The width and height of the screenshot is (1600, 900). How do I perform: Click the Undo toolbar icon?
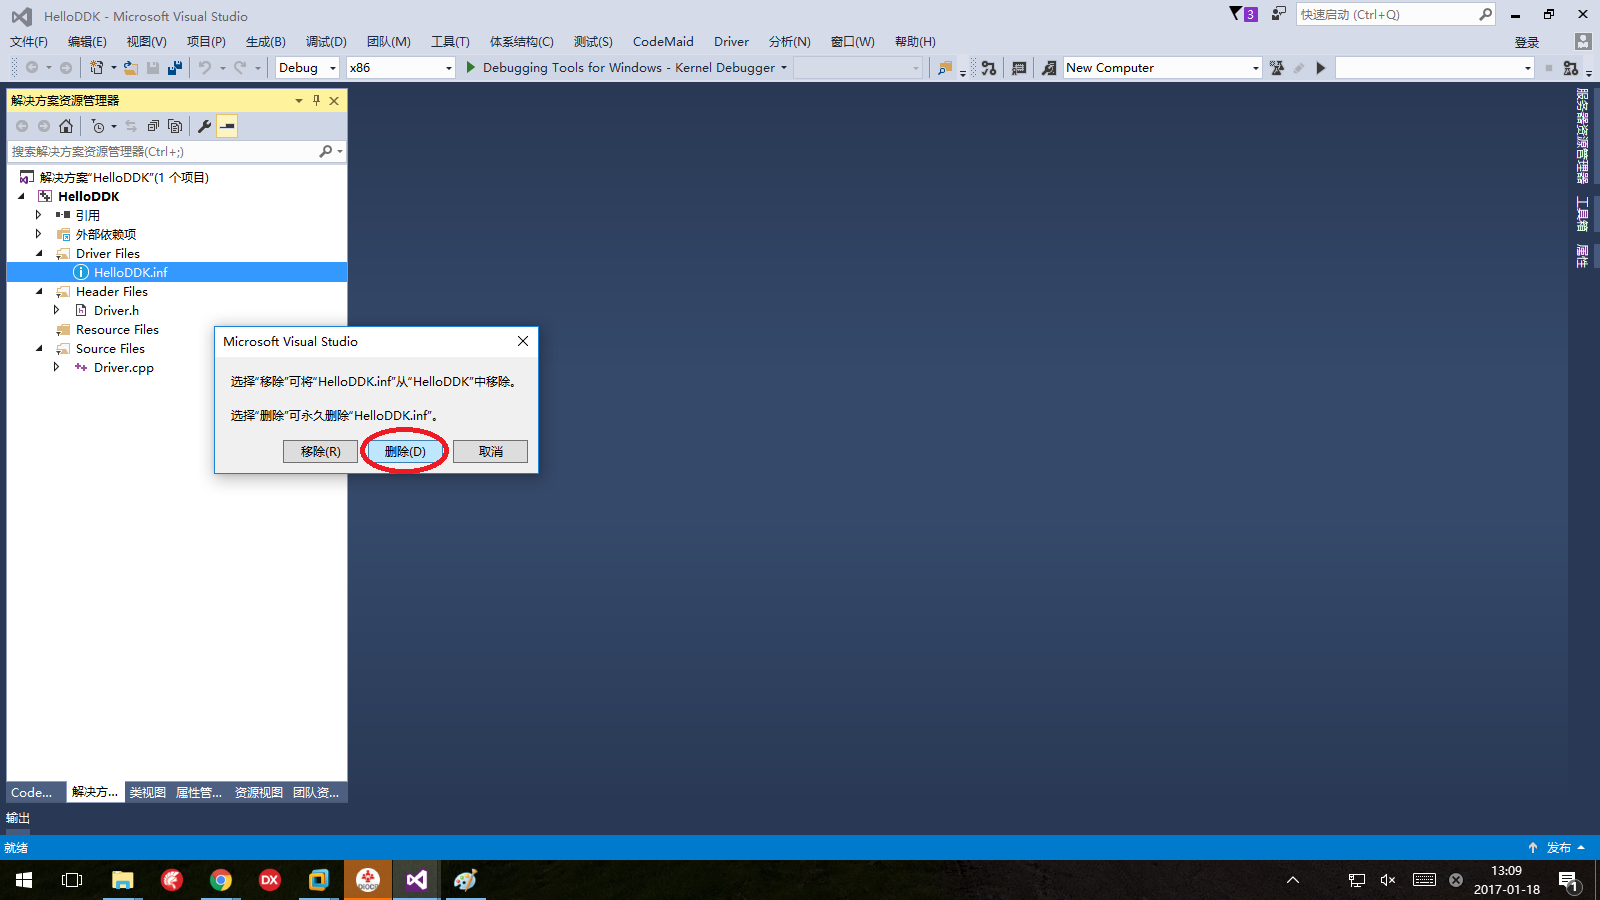point(205,68)
